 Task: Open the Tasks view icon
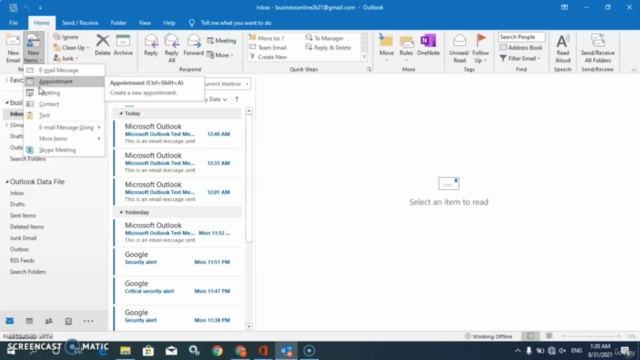click(x=69, y=321)
